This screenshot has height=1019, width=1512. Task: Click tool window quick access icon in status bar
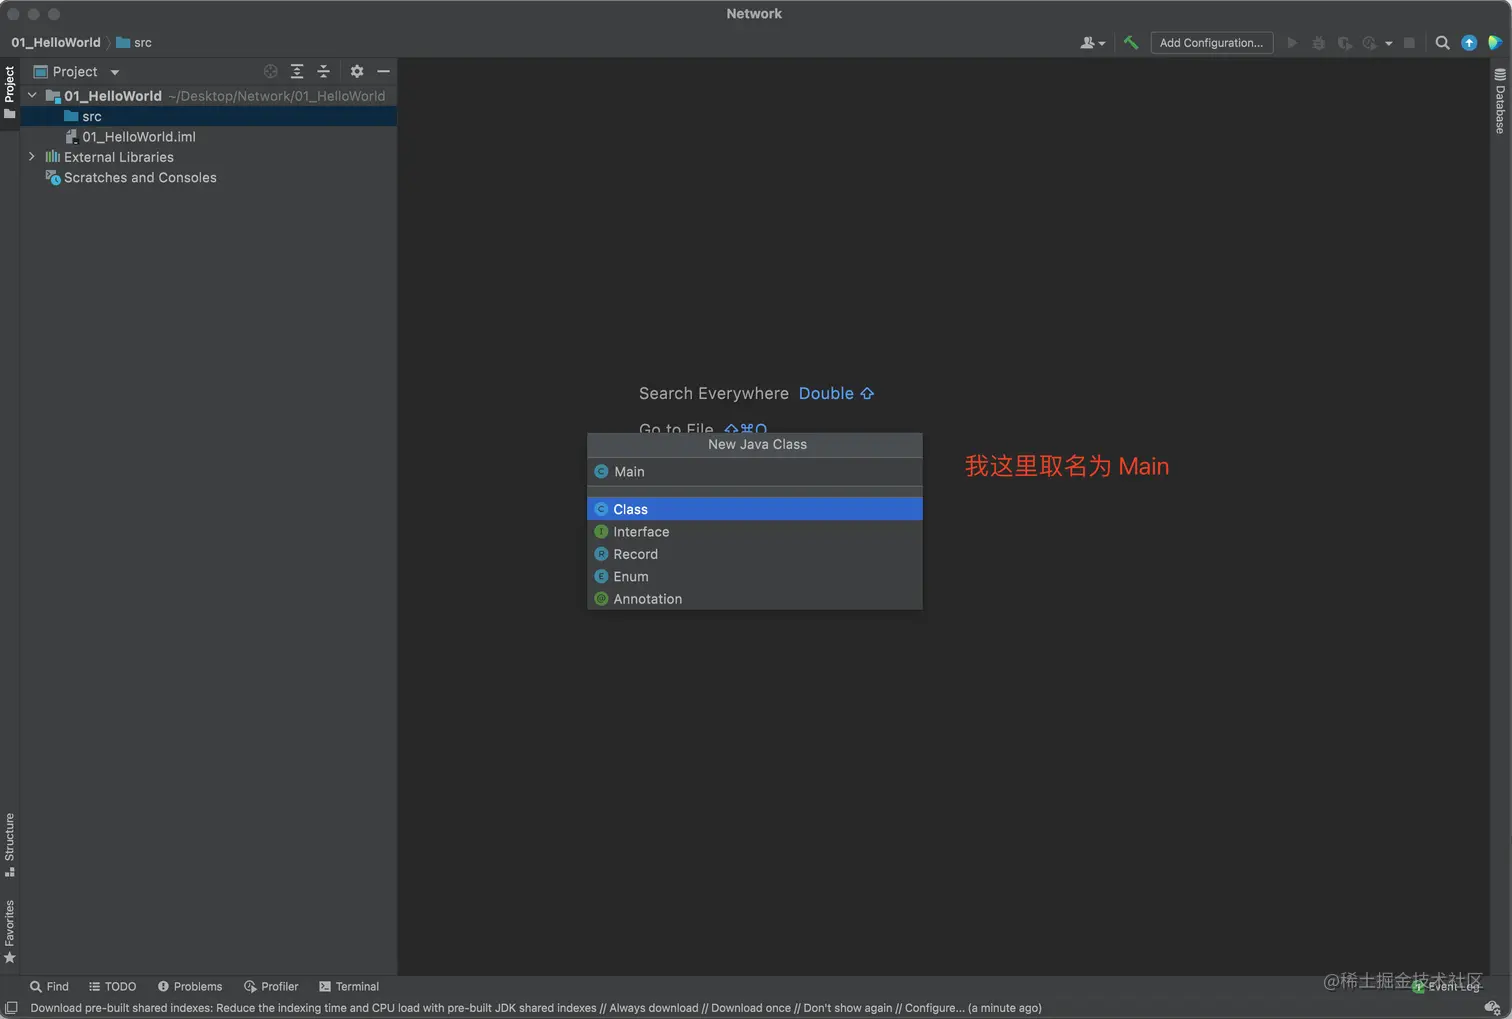[x=11, y=1008]
